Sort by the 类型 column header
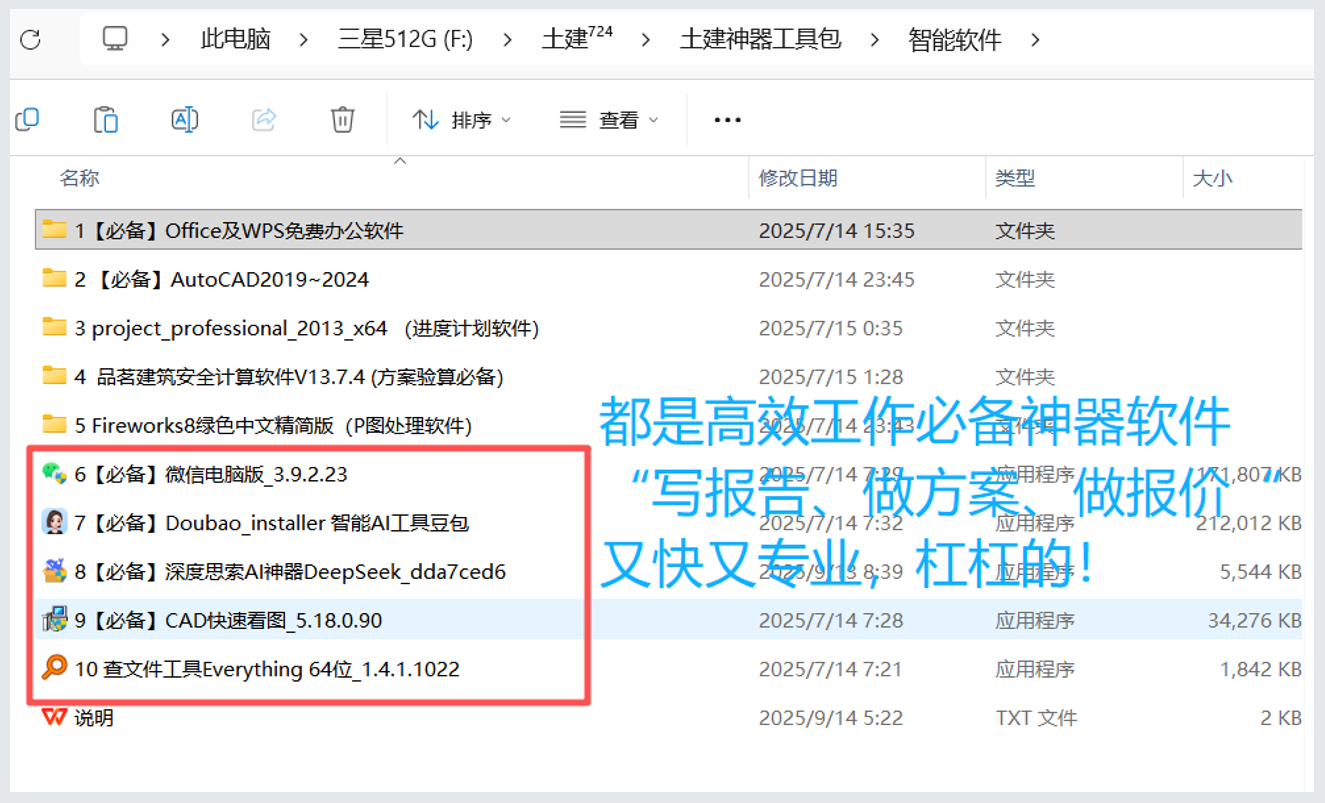The height and width of the screenshot is (803, 1325). coord(1015,178)
